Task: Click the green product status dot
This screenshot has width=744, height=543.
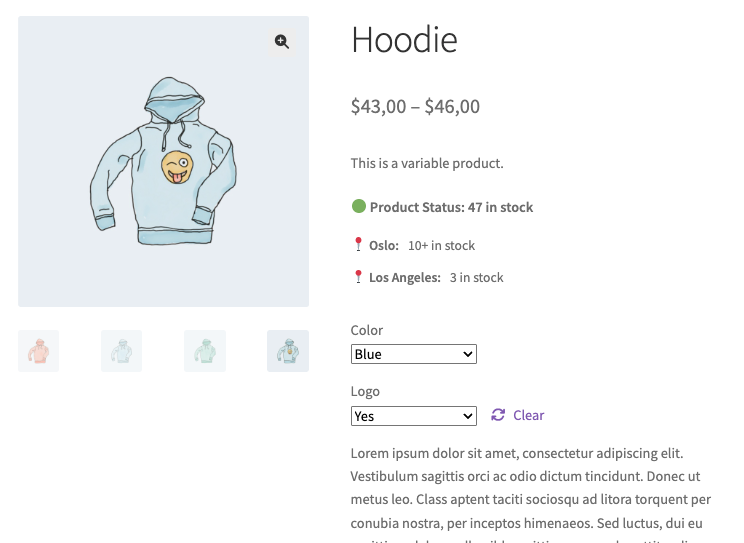Action: coord(359,207)
